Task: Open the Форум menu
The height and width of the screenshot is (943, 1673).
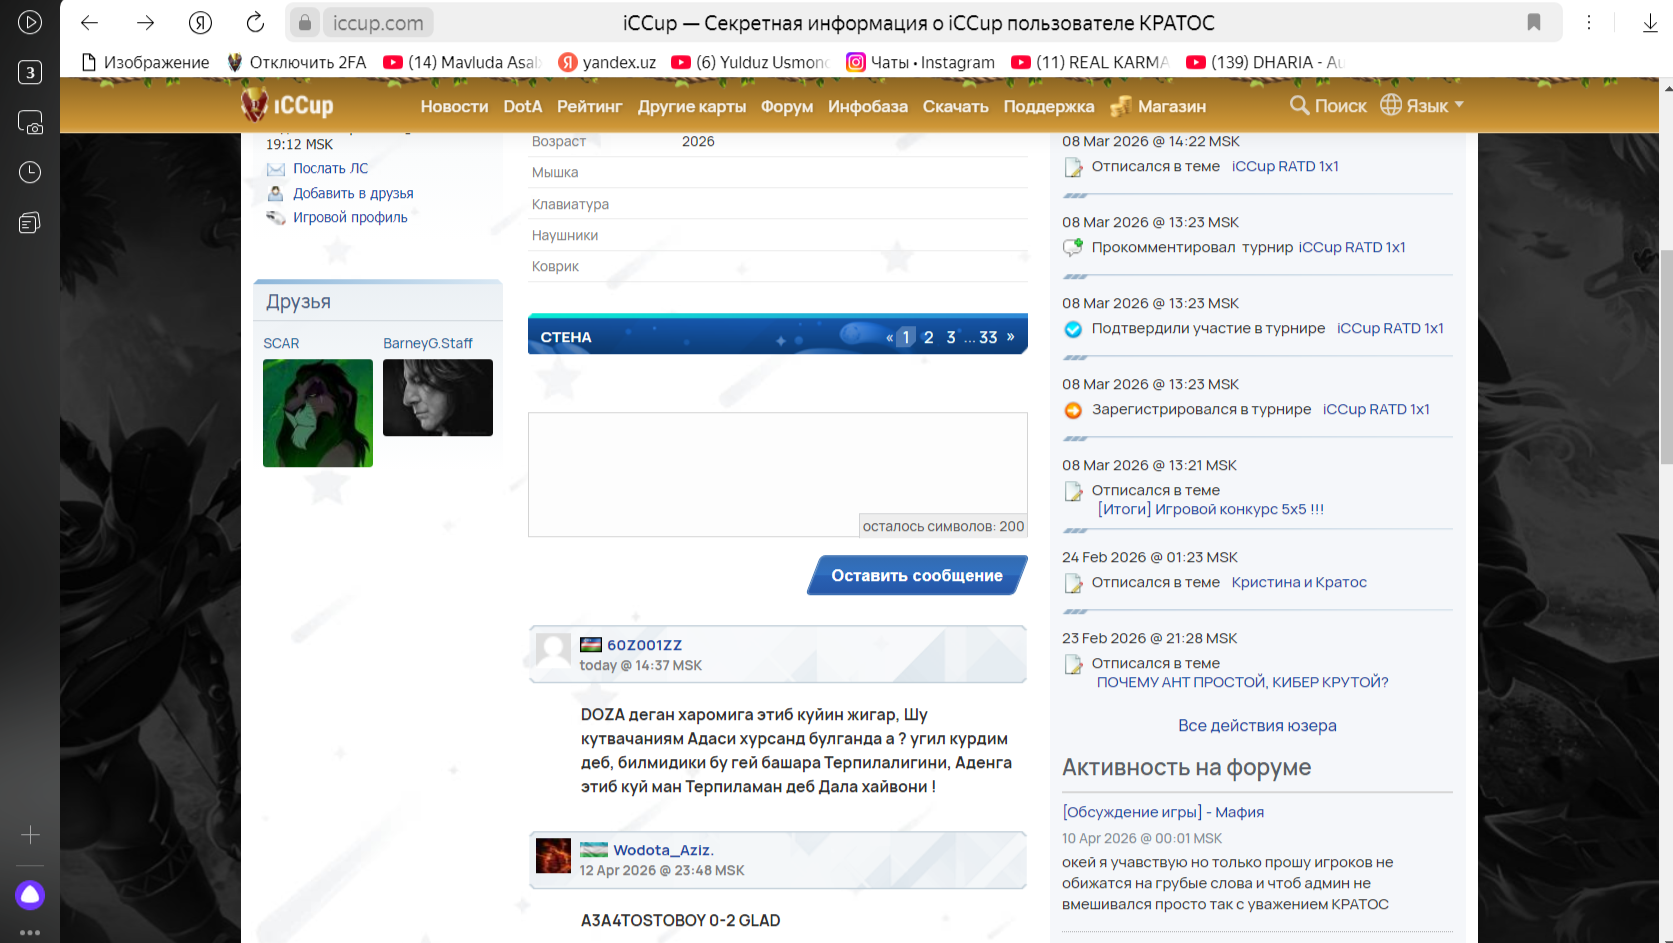Action: (787, 106)
